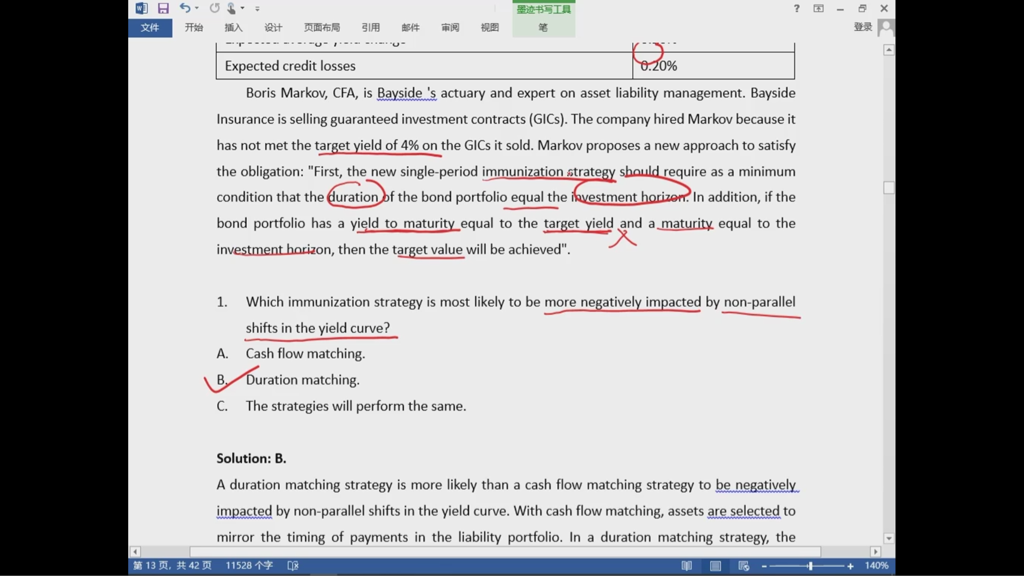Open Word Help question mark icon

tap(796, 8)
